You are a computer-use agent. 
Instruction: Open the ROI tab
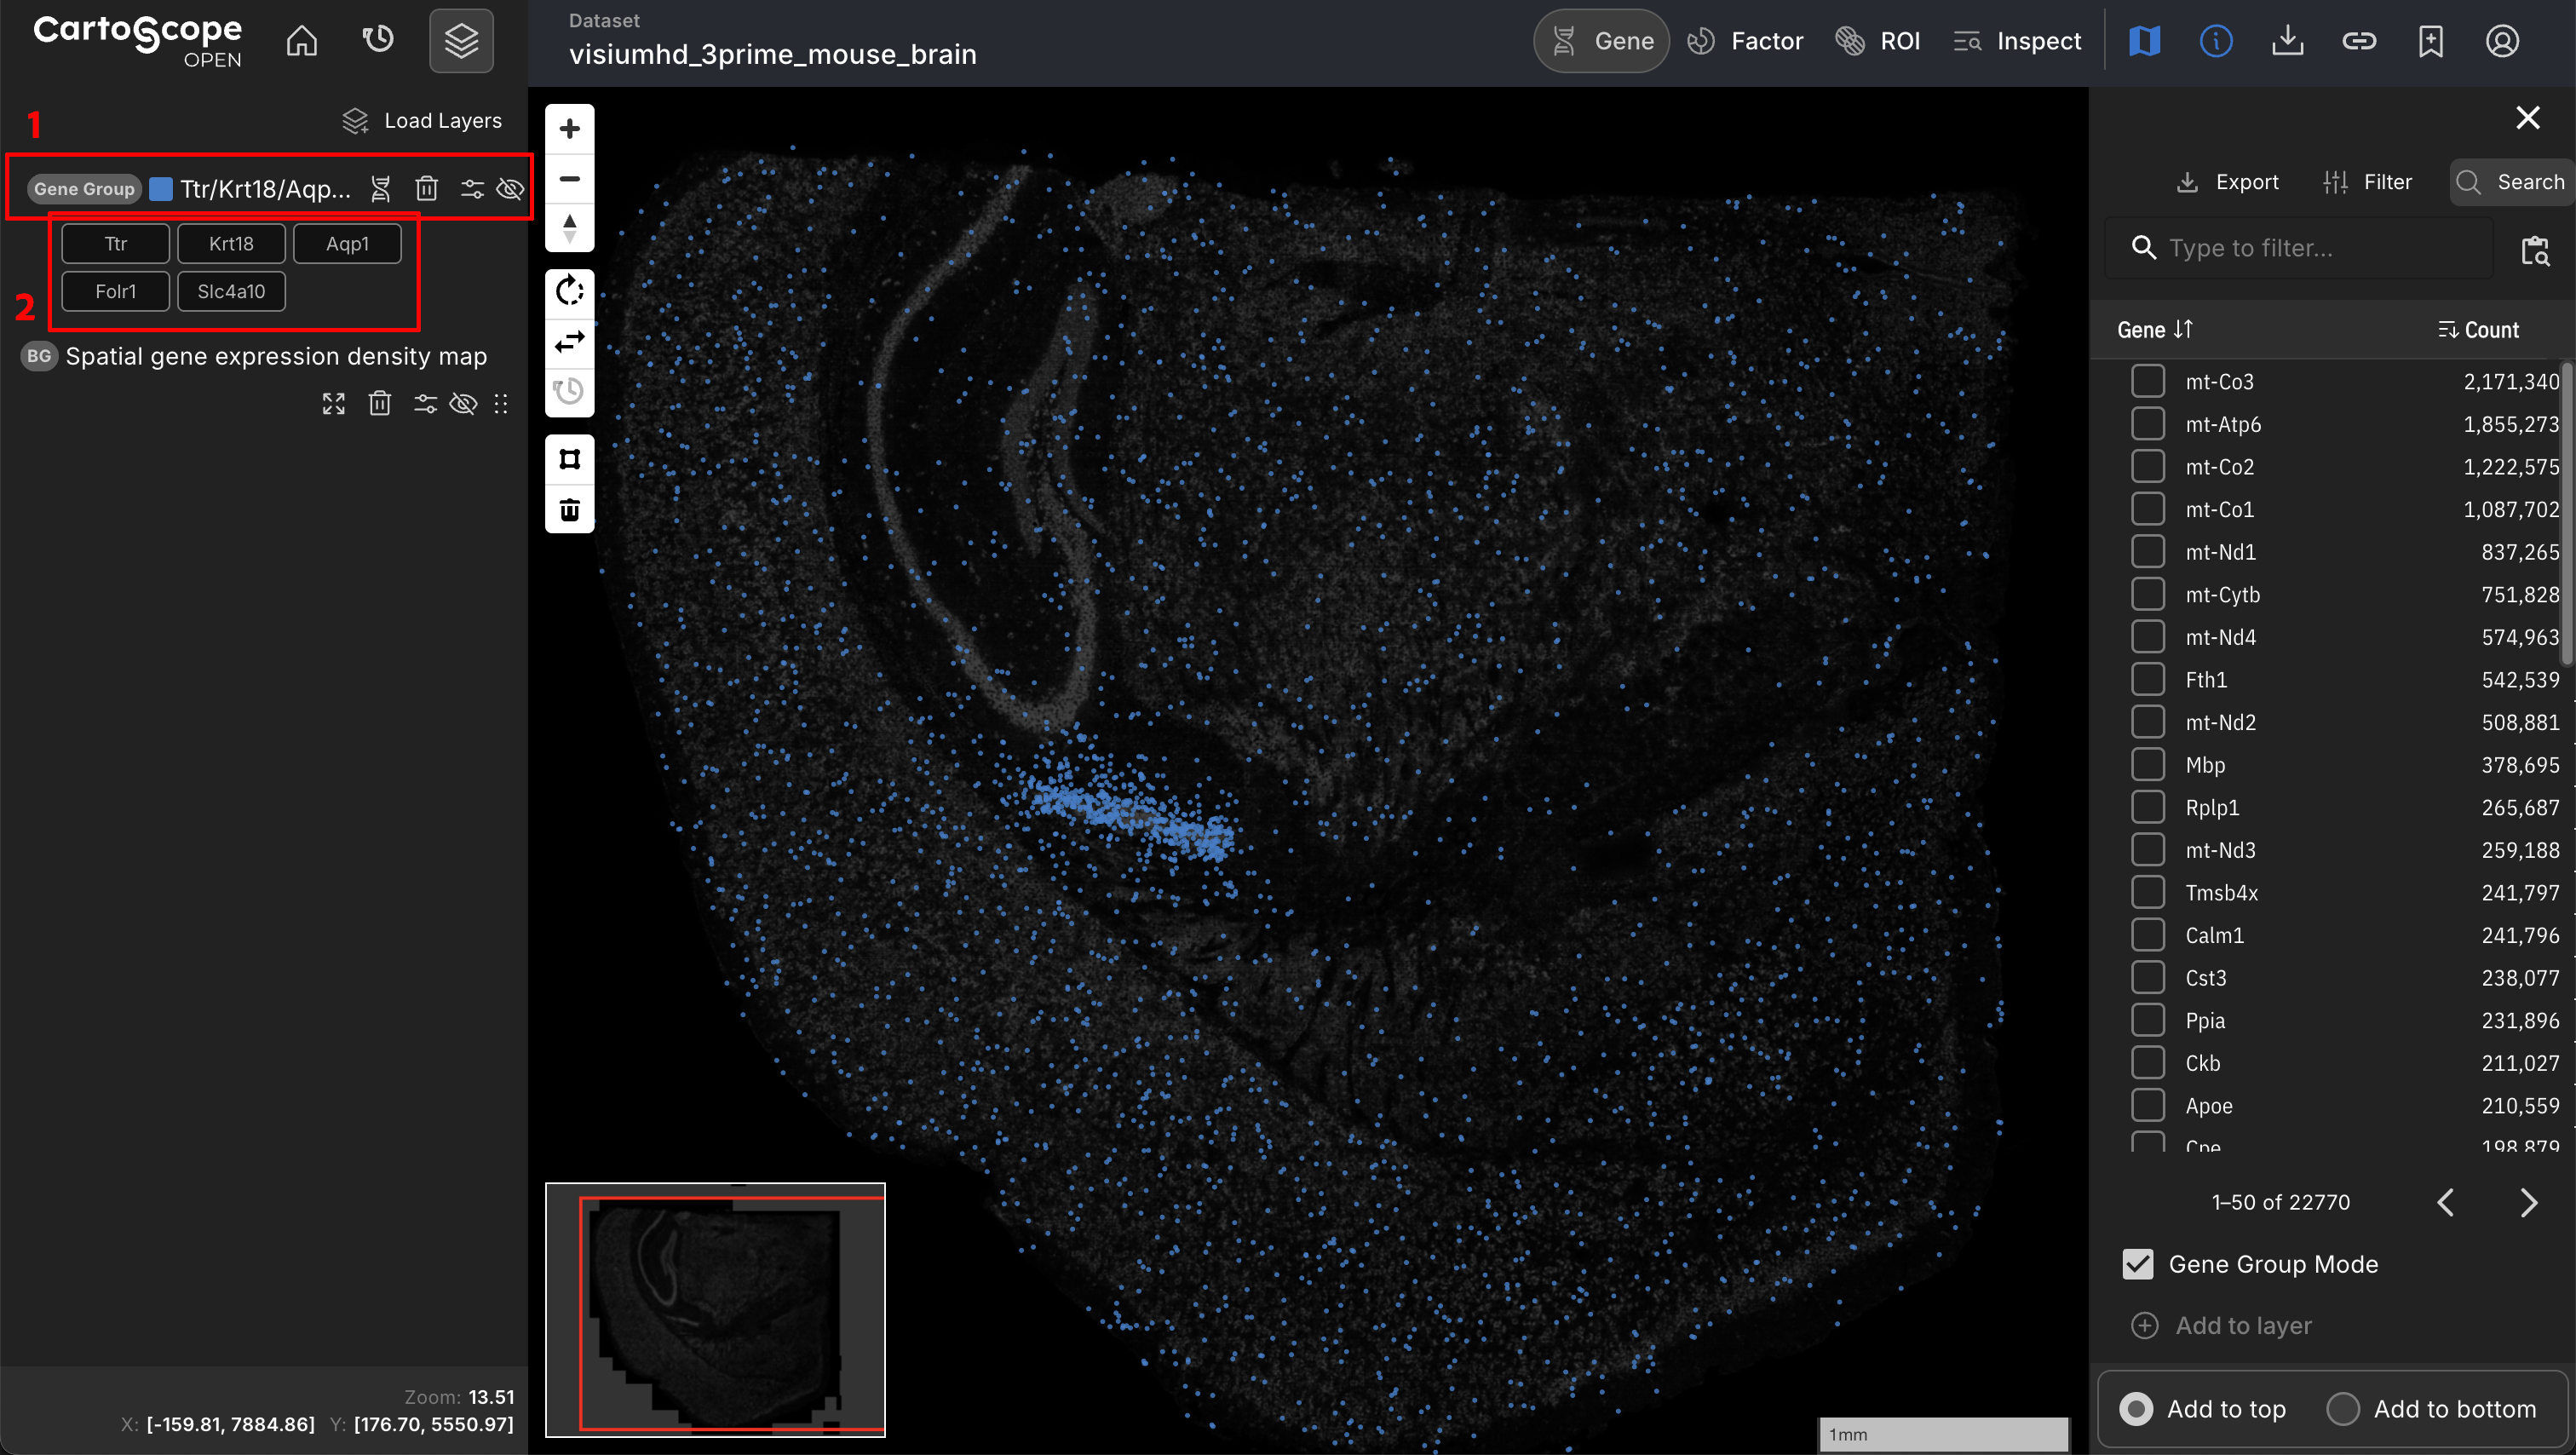(1878, 41)
